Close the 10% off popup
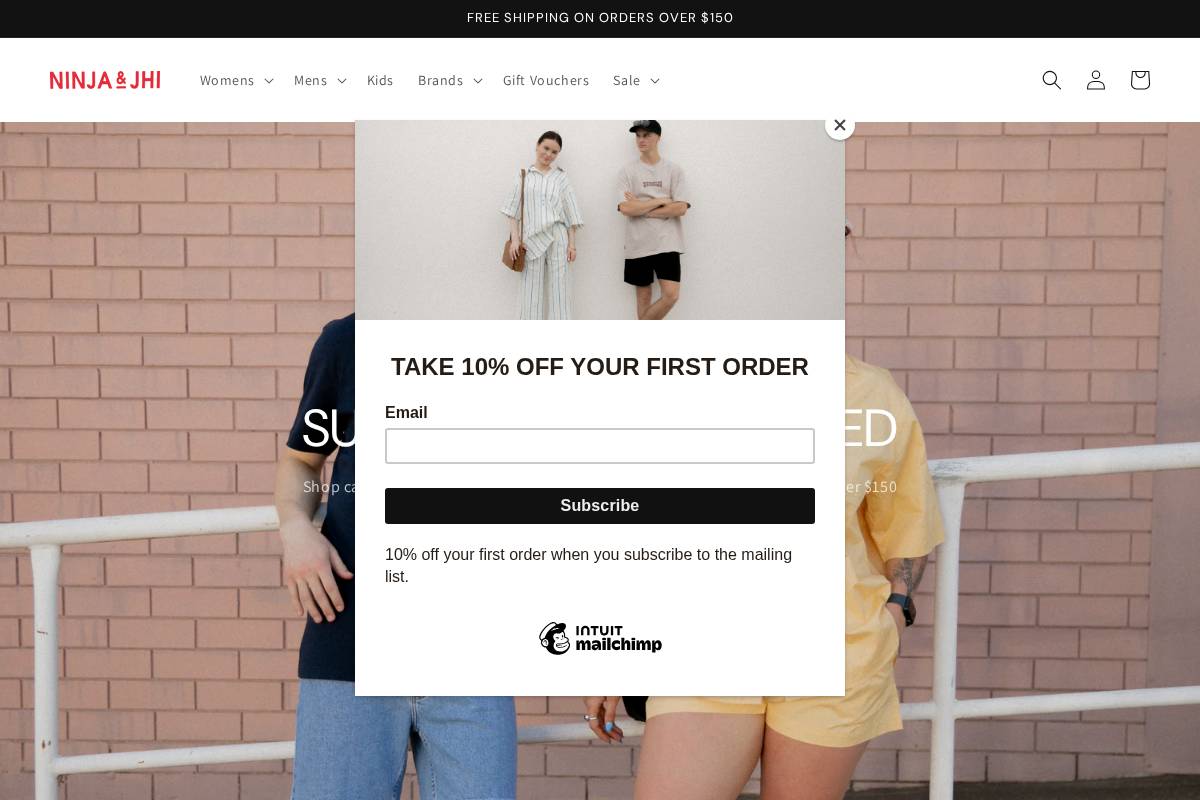 [x=840, y=125]
